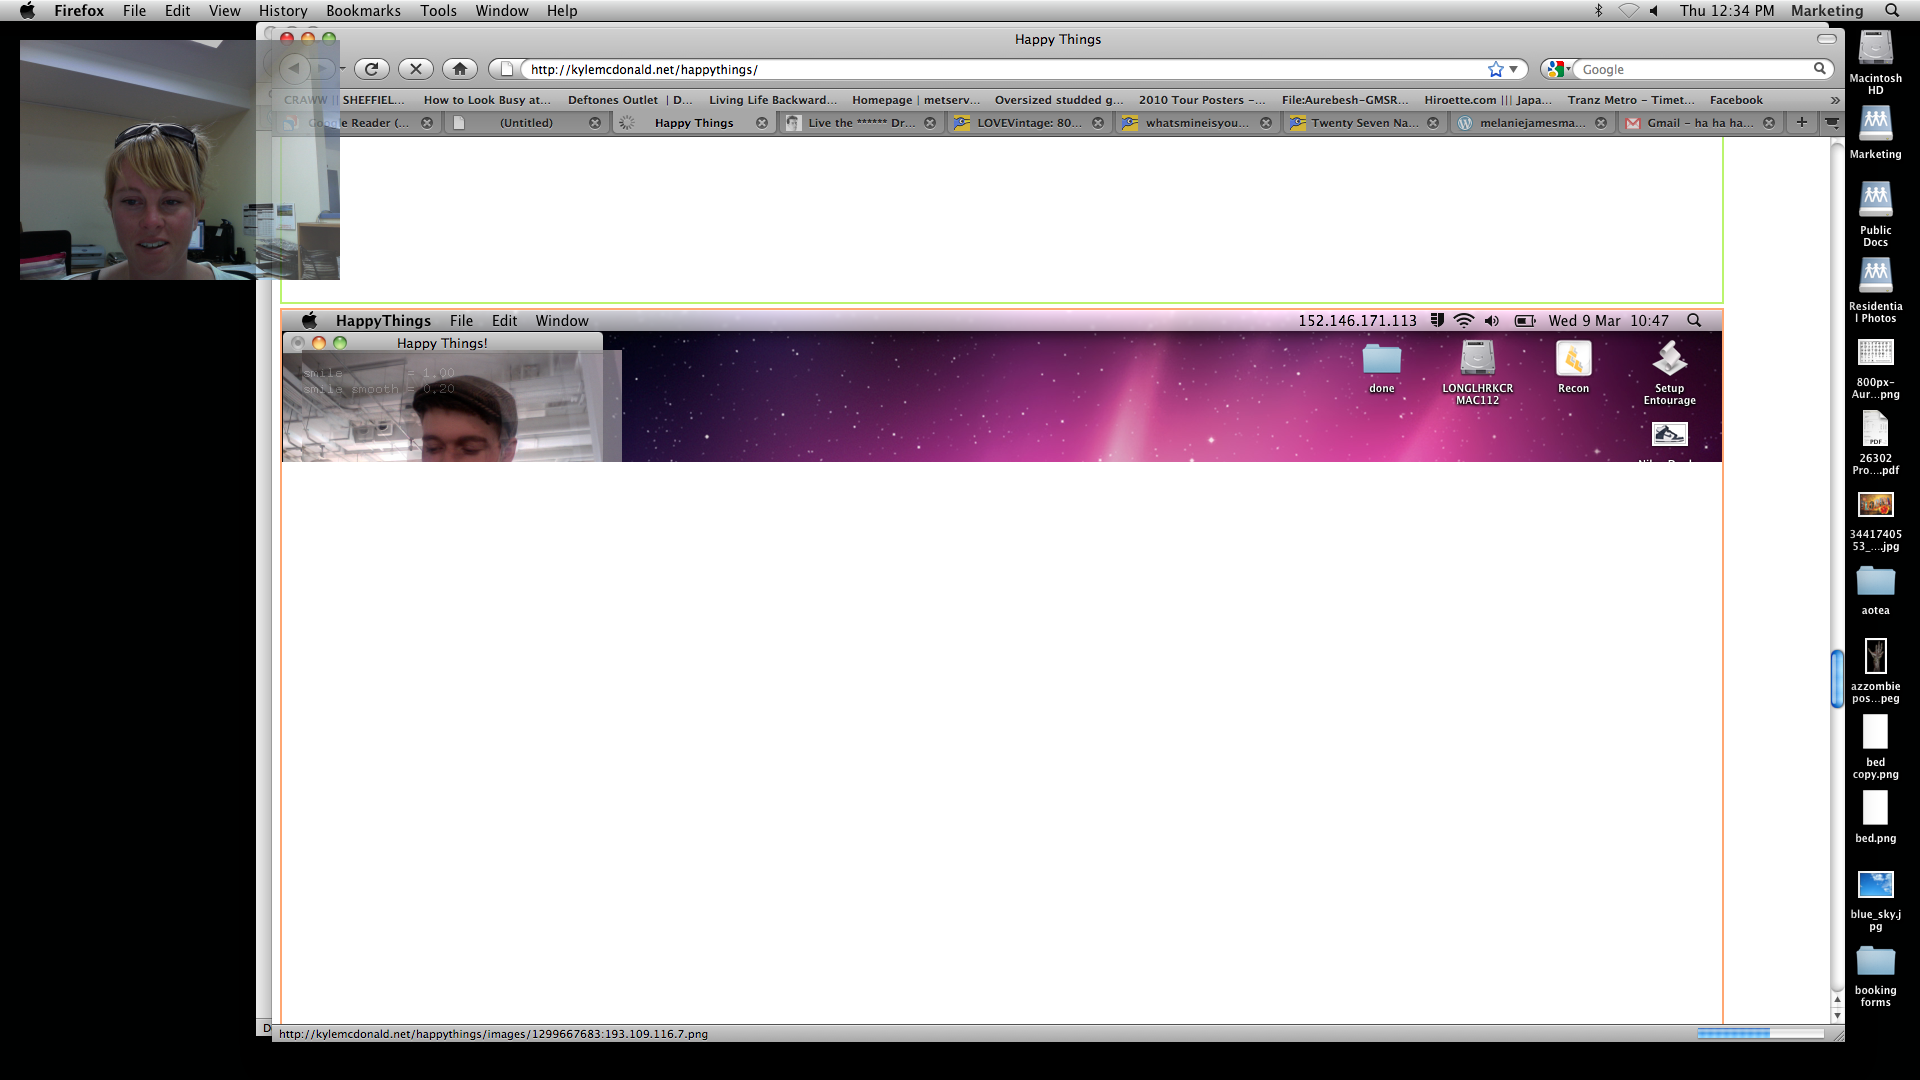Click the Happy Things screenshot image
The height and width of the screenshot is (1080, 1920).
point(1002,386)
